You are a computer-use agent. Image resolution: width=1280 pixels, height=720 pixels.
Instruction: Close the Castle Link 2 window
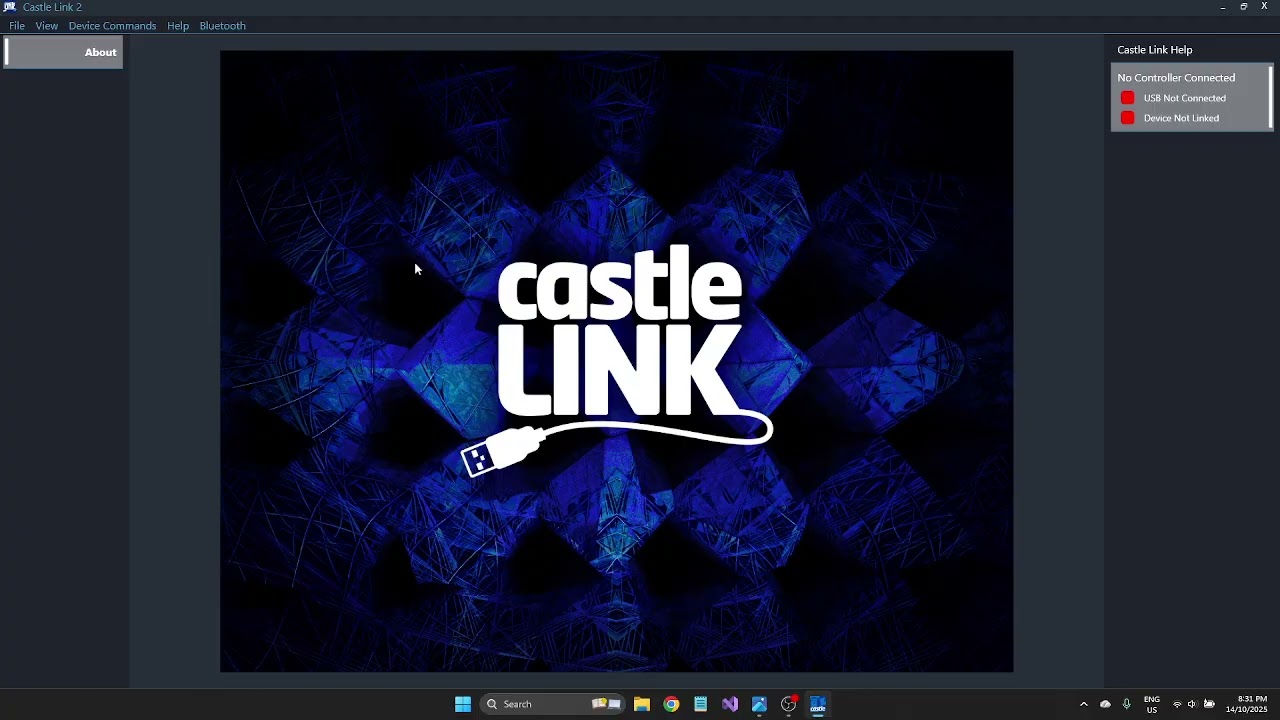point(1264,7)
